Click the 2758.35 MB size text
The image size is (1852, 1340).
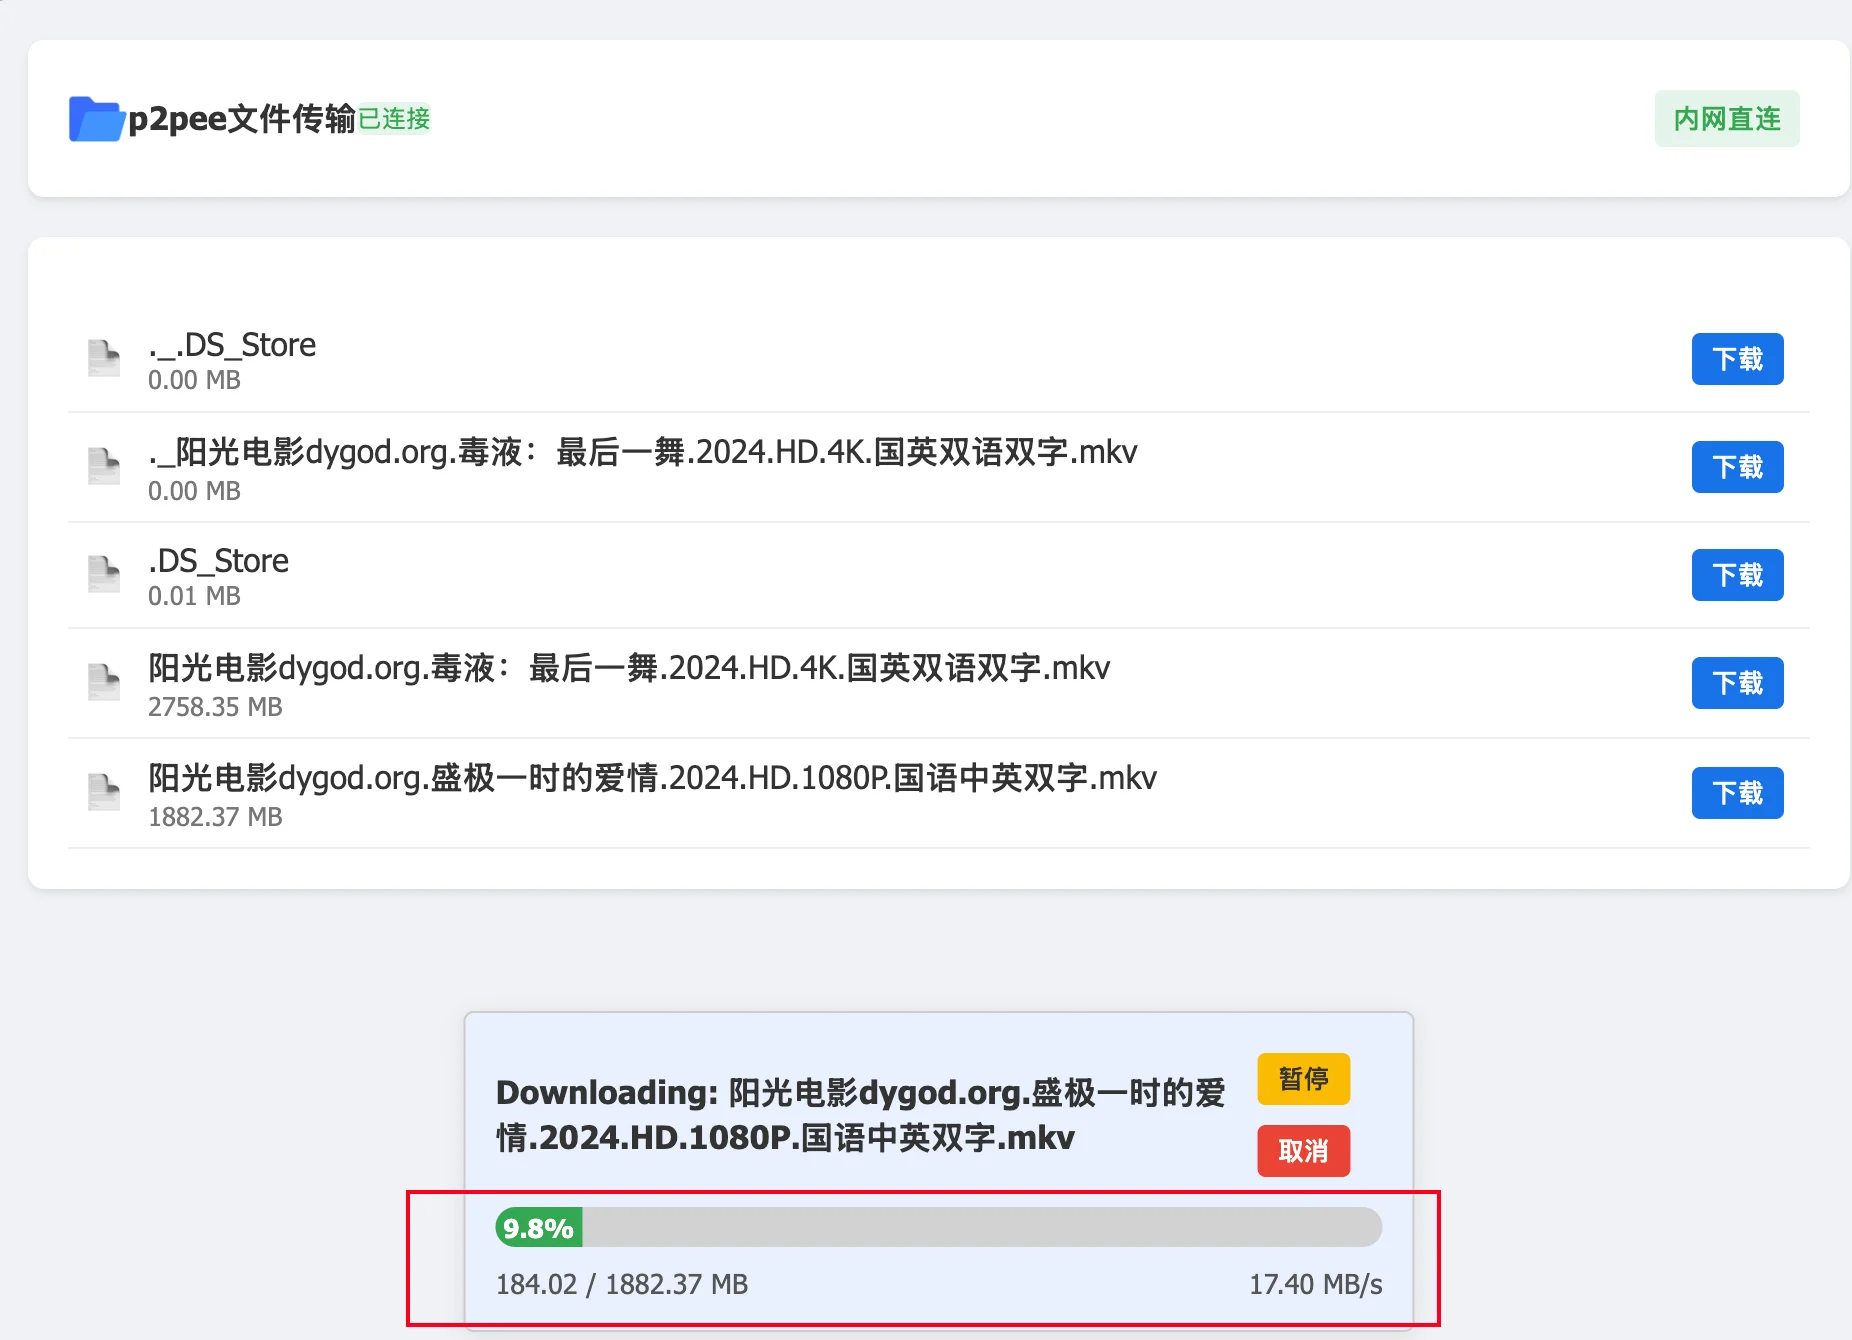point(215,707)
